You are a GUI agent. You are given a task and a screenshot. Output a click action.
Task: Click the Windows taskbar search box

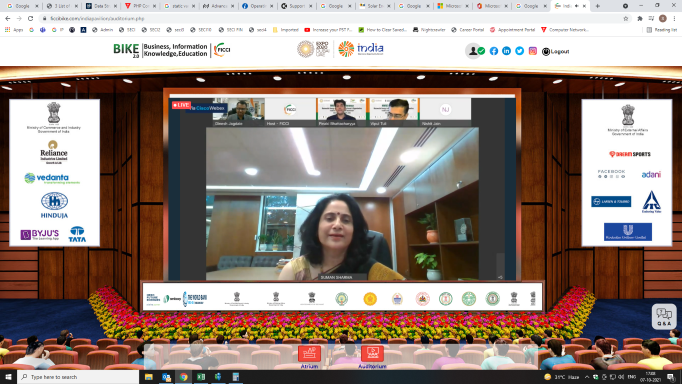tap(78, 377)
